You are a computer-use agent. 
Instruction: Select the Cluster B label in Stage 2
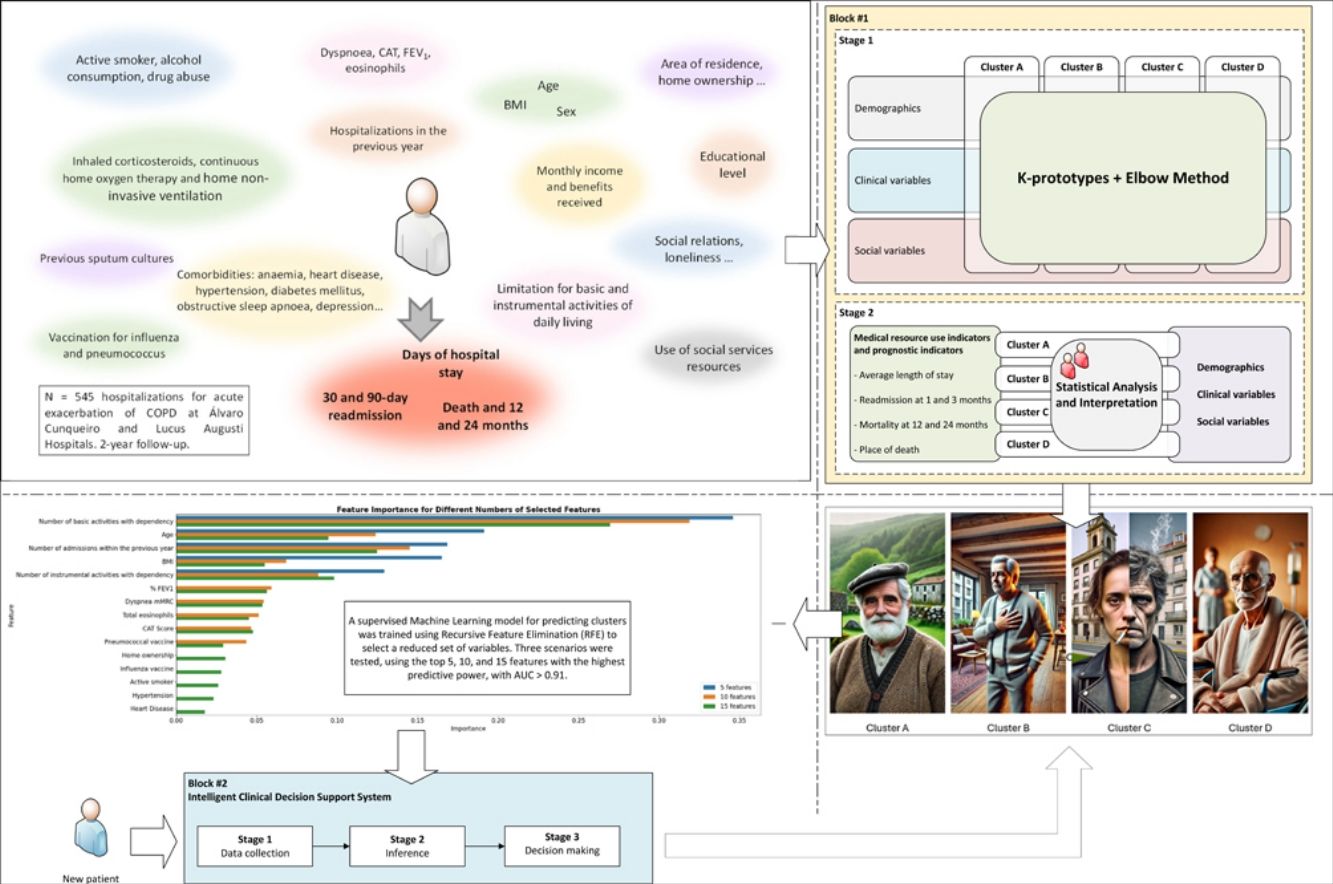point(1023,379)
